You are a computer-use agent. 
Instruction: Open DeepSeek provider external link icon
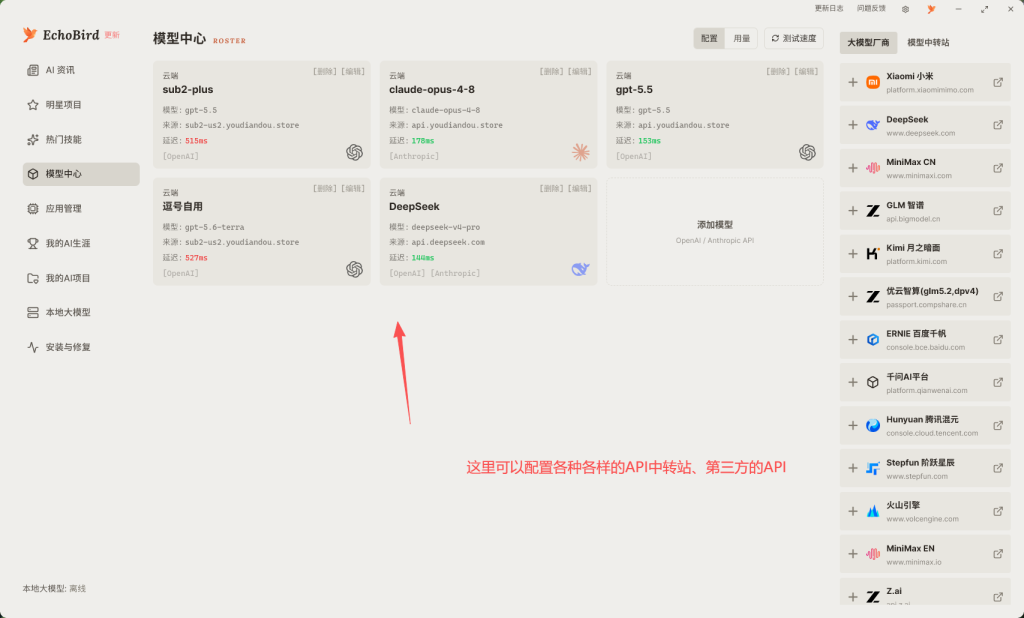pyautogui.click(x=998, y=125)
